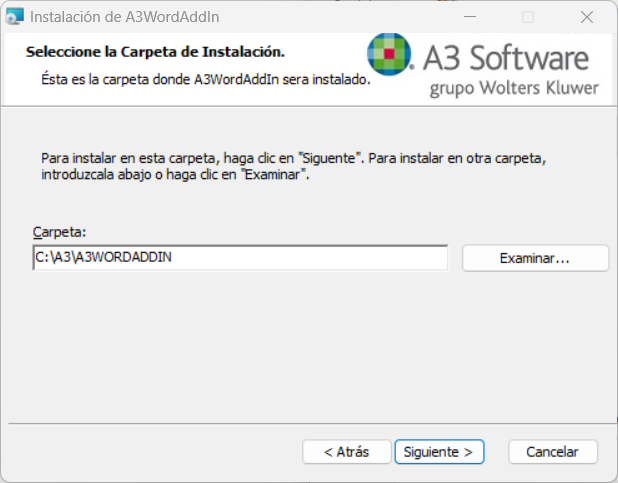The width and height of the screenshot is (618, 483).
Task: Click the 'A3 Software' brand text
Action: click(x=506, y=58)
